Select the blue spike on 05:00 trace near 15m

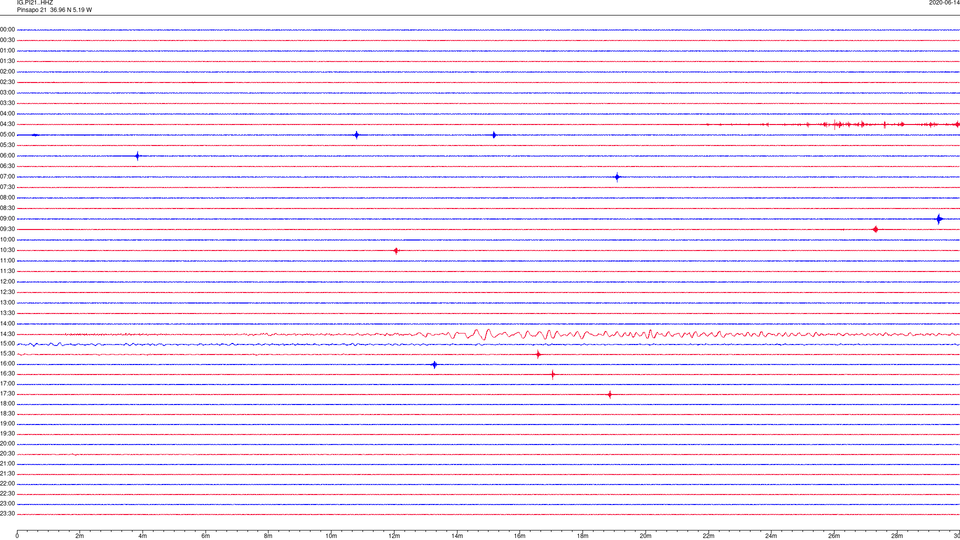[x=494, y=135]
